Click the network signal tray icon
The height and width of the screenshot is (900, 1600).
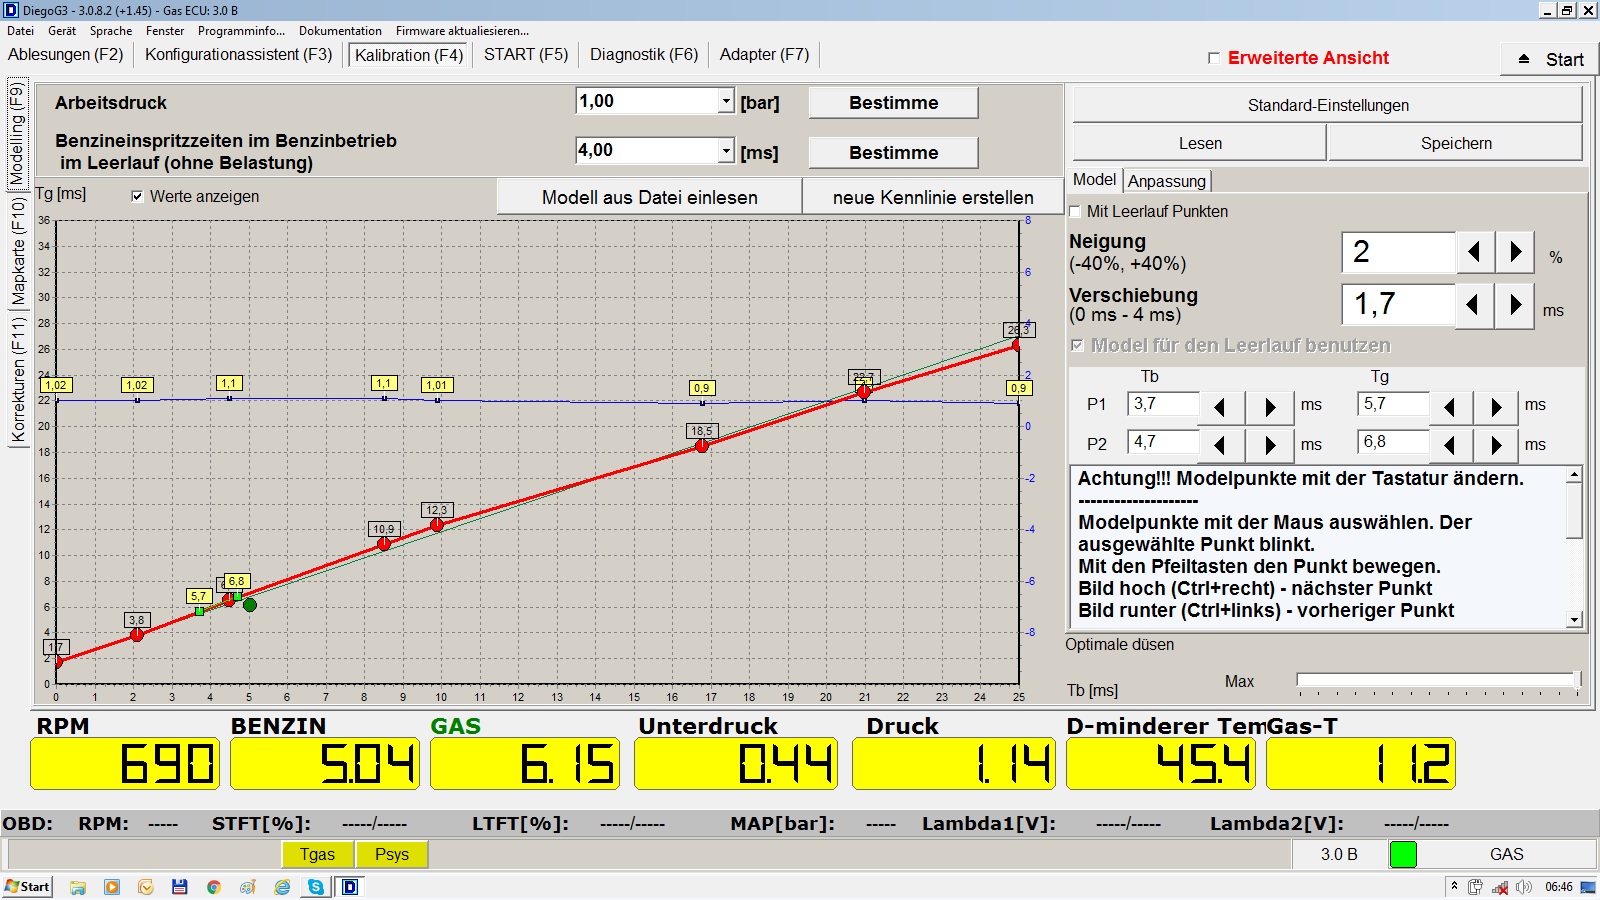click(1500, 887)
